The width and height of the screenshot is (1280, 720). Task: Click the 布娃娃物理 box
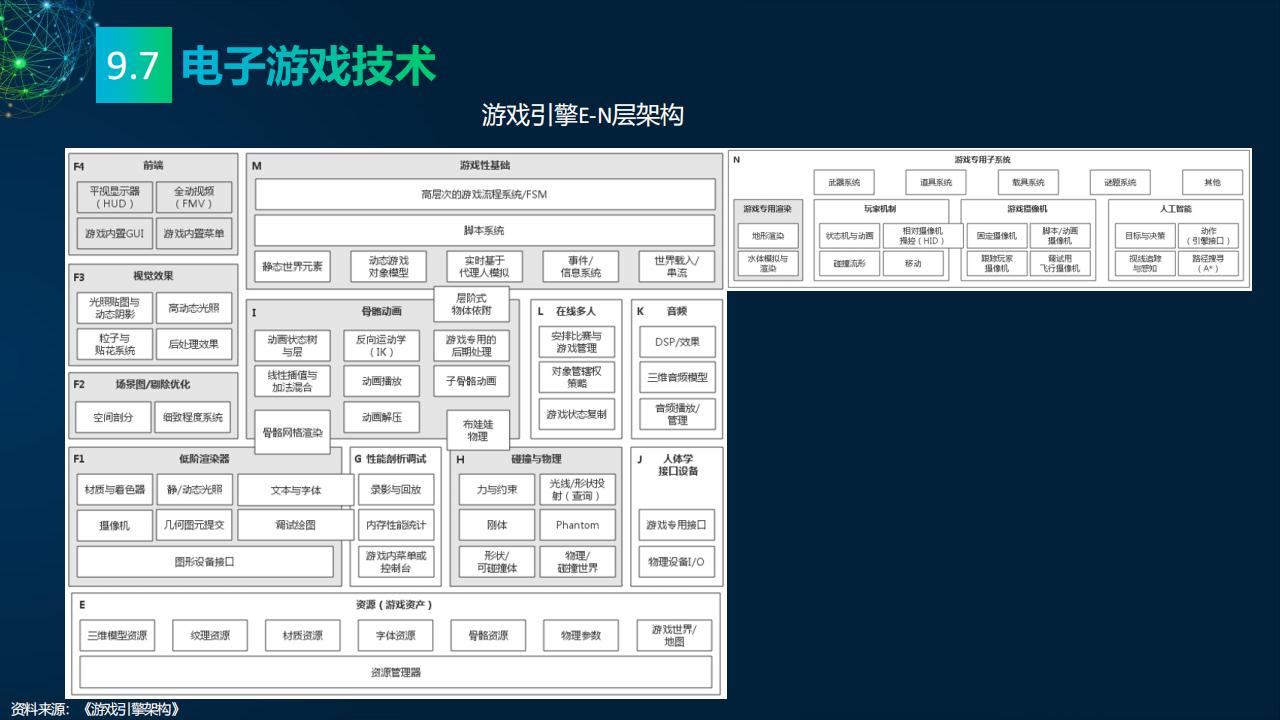(477, 430)
